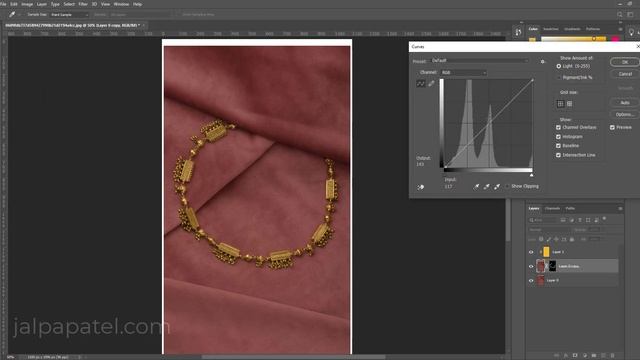The image size is (640, 360).
Task: Toggle the Channel Overlays checkbox
Action: point(558,127)
